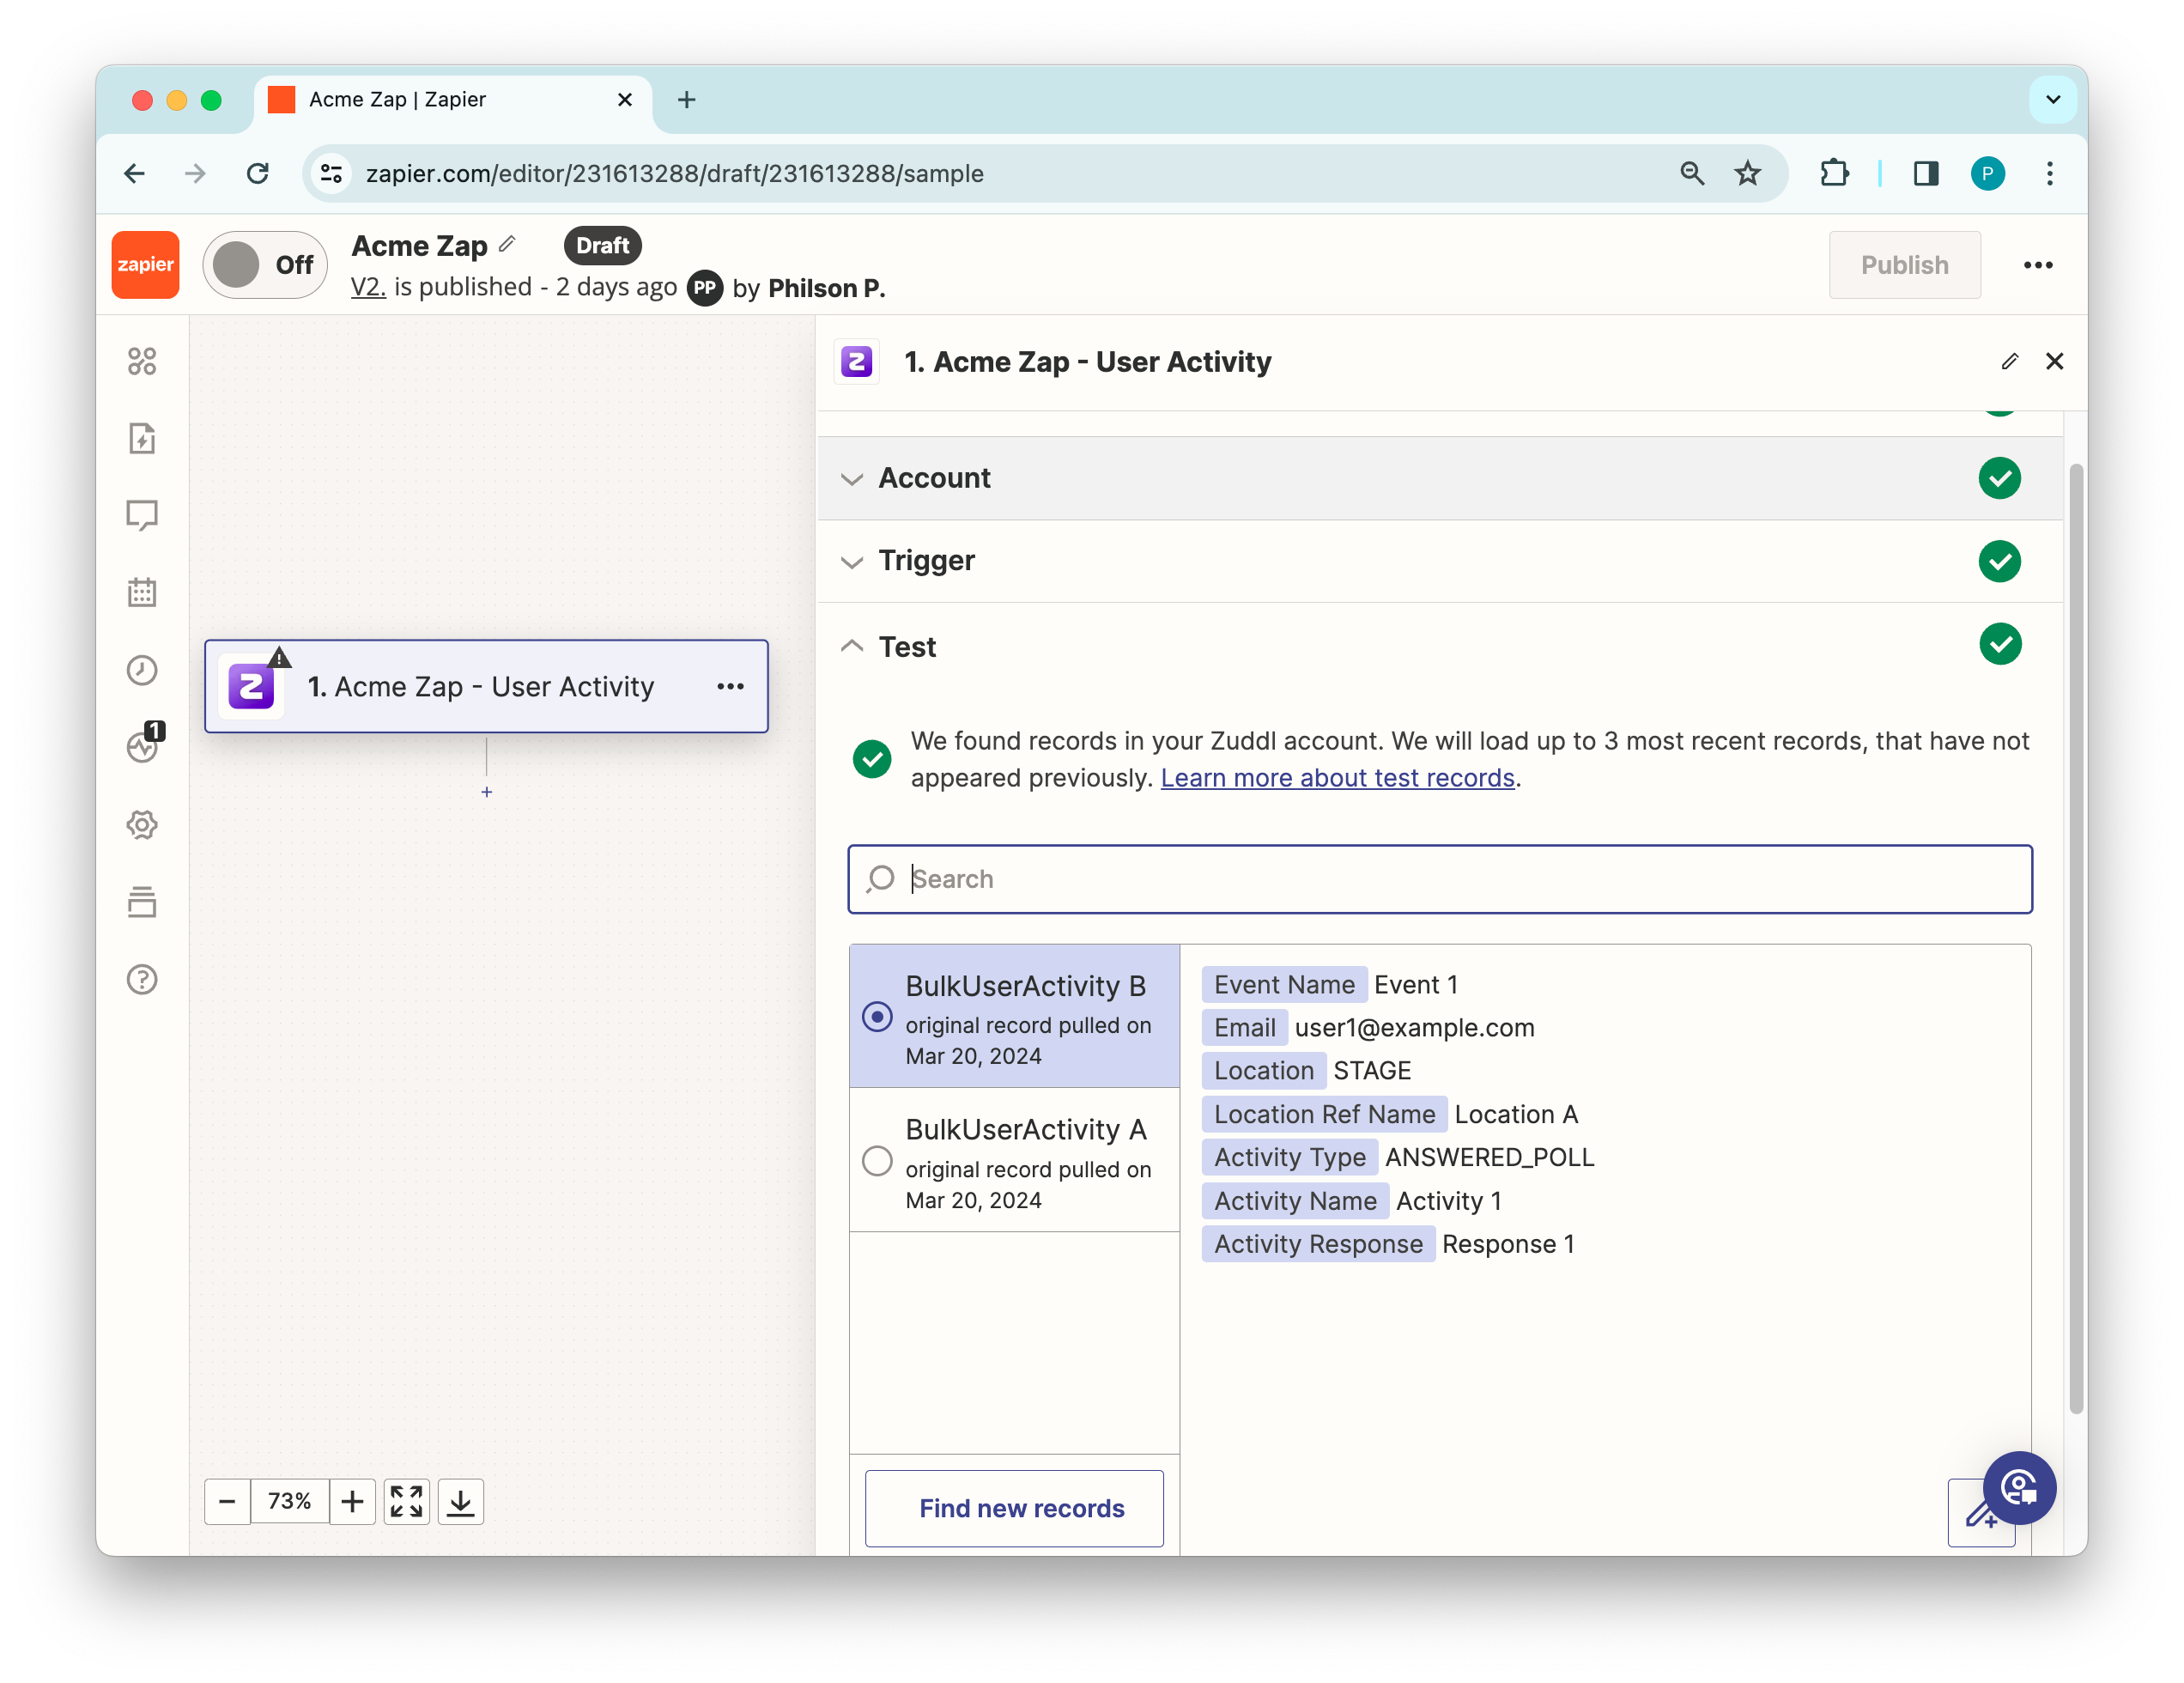
Task: Select the BulkUserActivity B radio button
Action: 877,1016
